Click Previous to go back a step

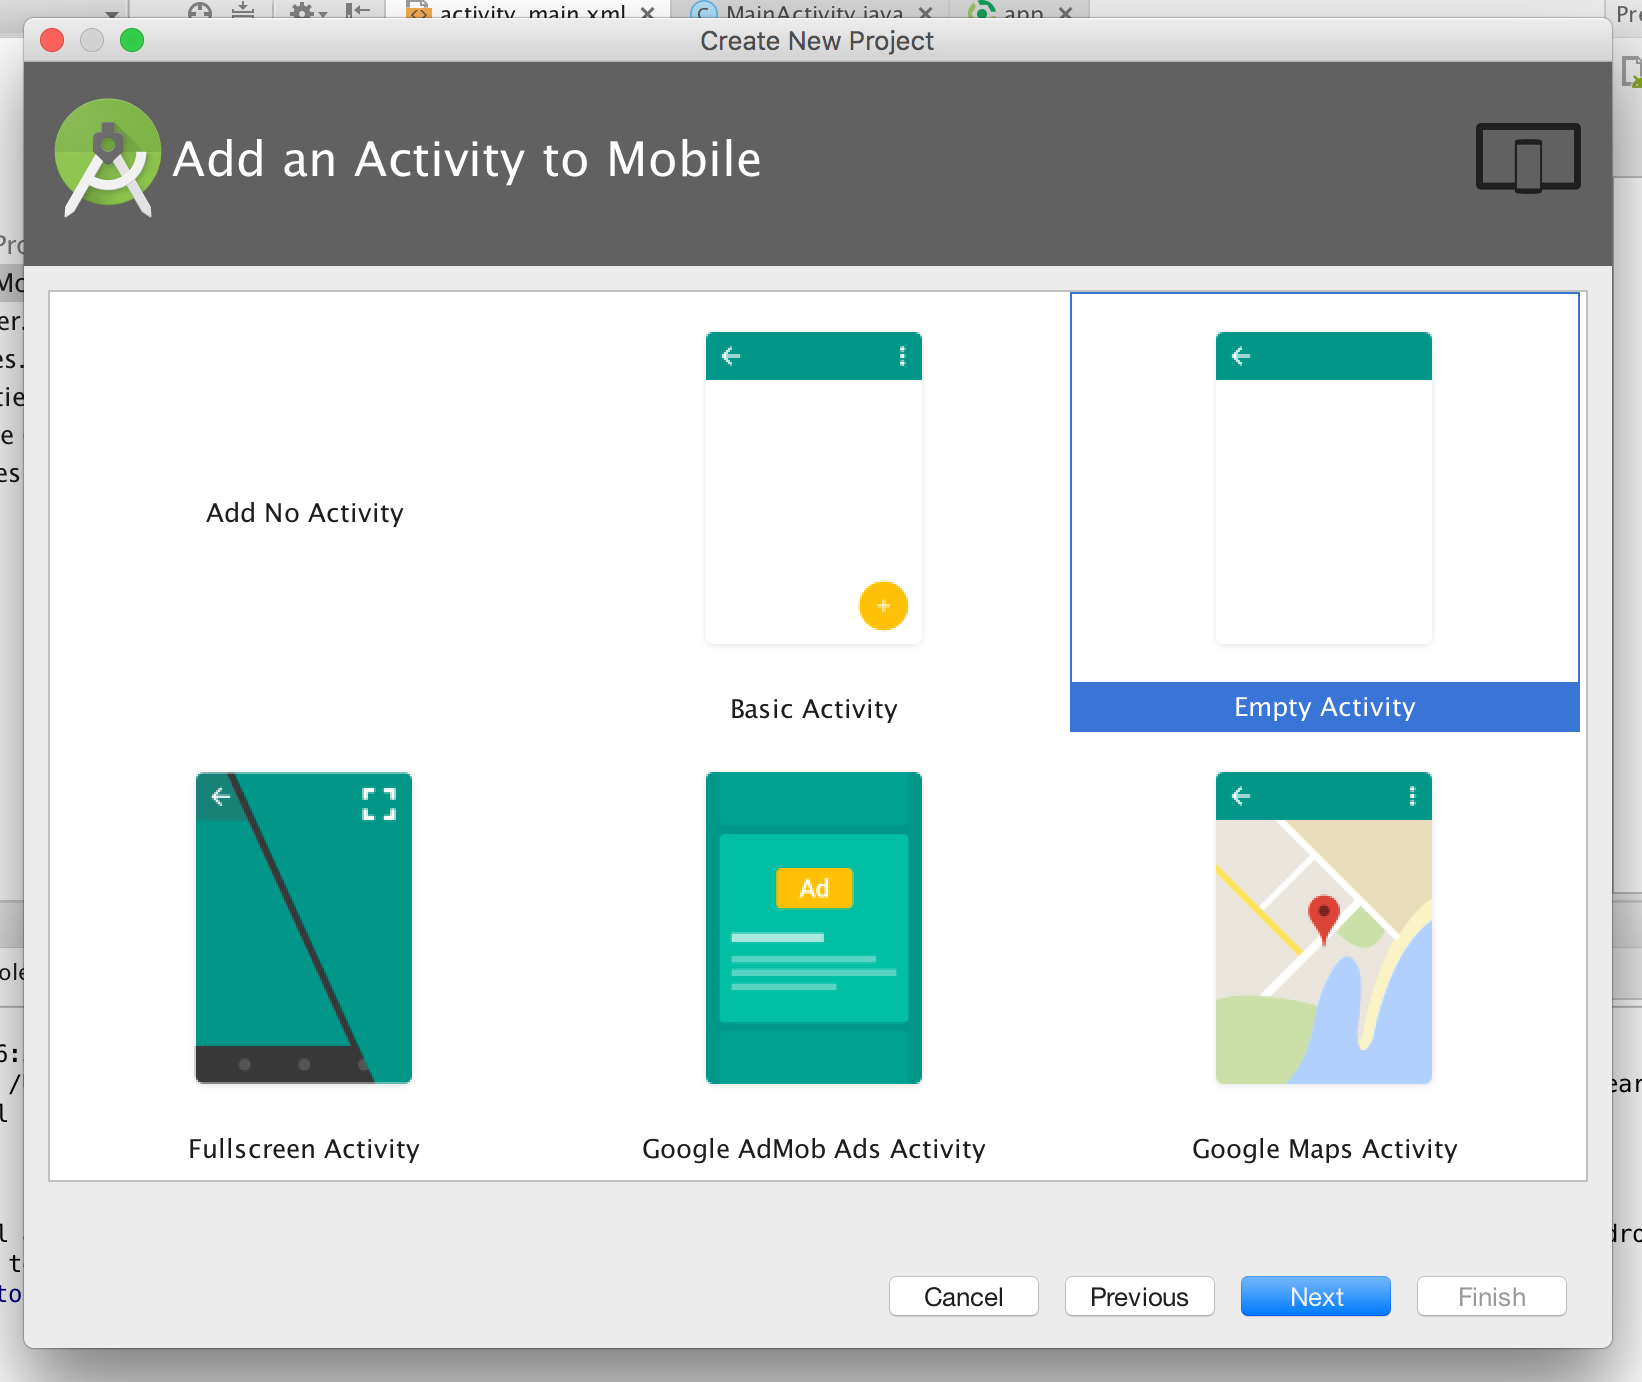(1139, 1296)
